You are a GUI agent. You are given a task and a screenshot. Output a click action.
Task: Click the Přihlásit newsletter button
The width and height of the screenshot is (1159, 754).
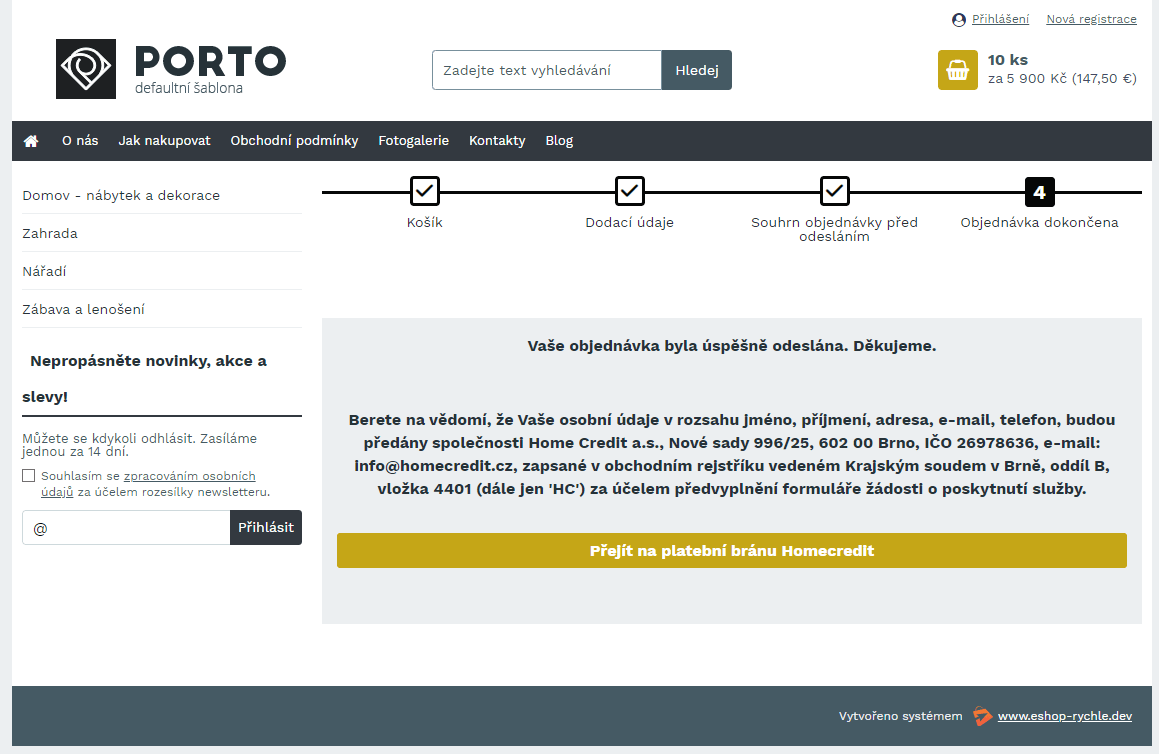266,528
